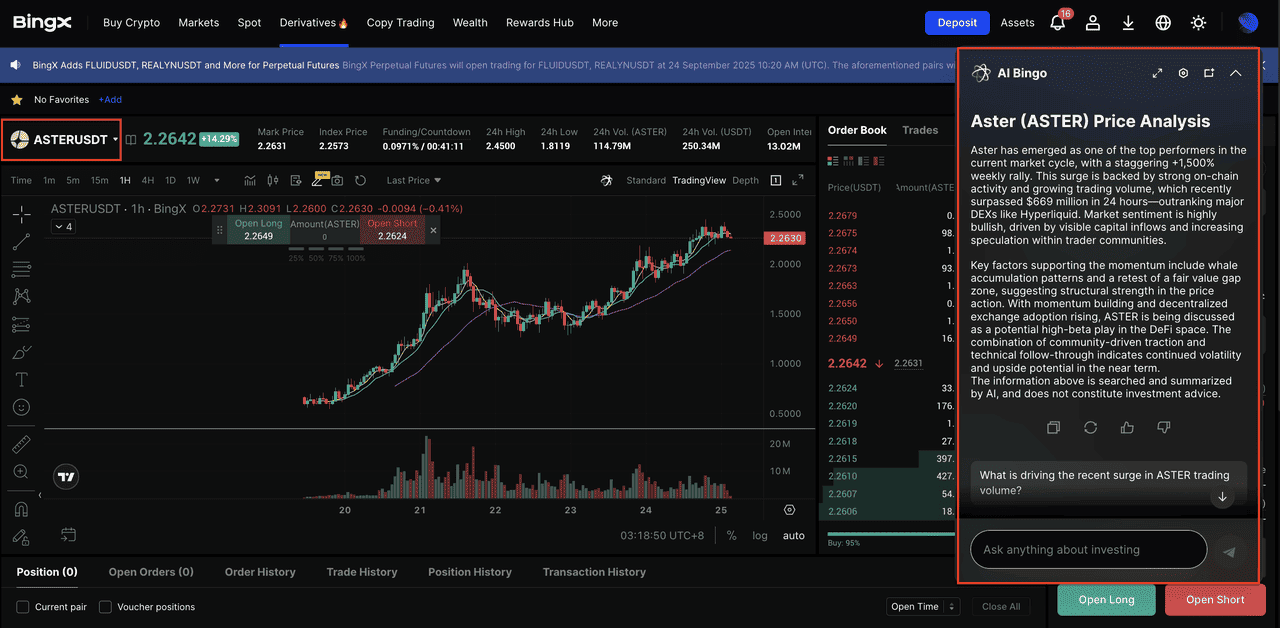This screenshot has height=628, width=1280.
Task: Open the Open Time sort dropdown
Action: tap(923, 607)
